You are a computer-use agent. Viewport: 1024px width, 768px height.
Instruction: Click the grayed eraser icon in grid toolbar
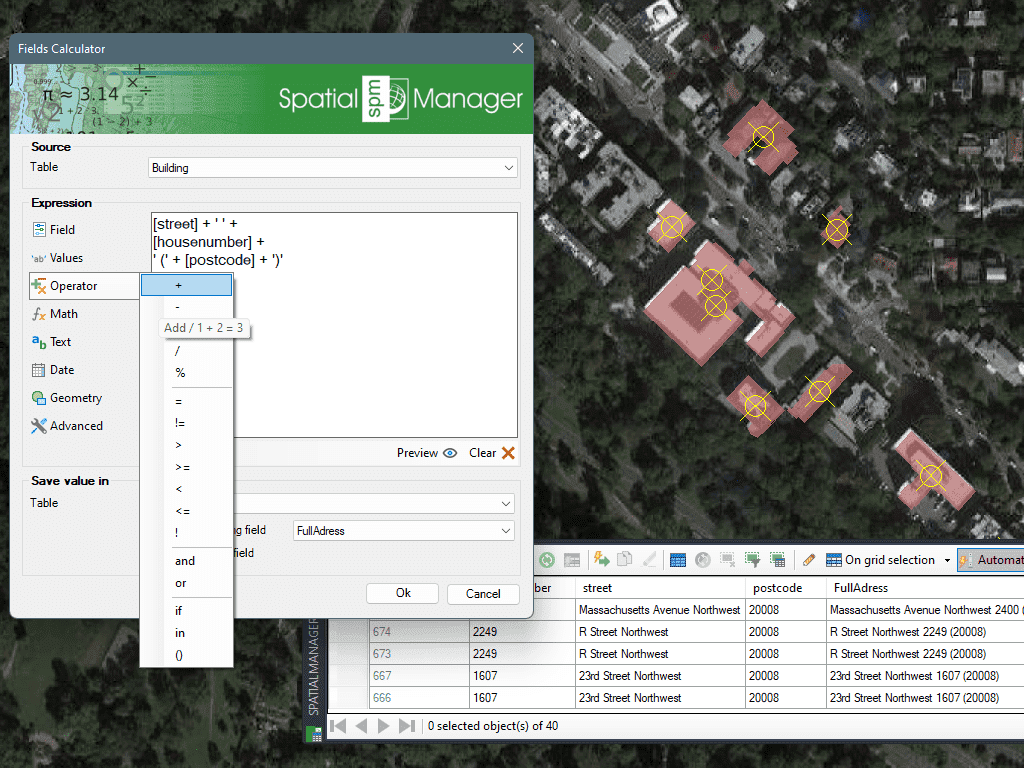(x=650, y=559)
